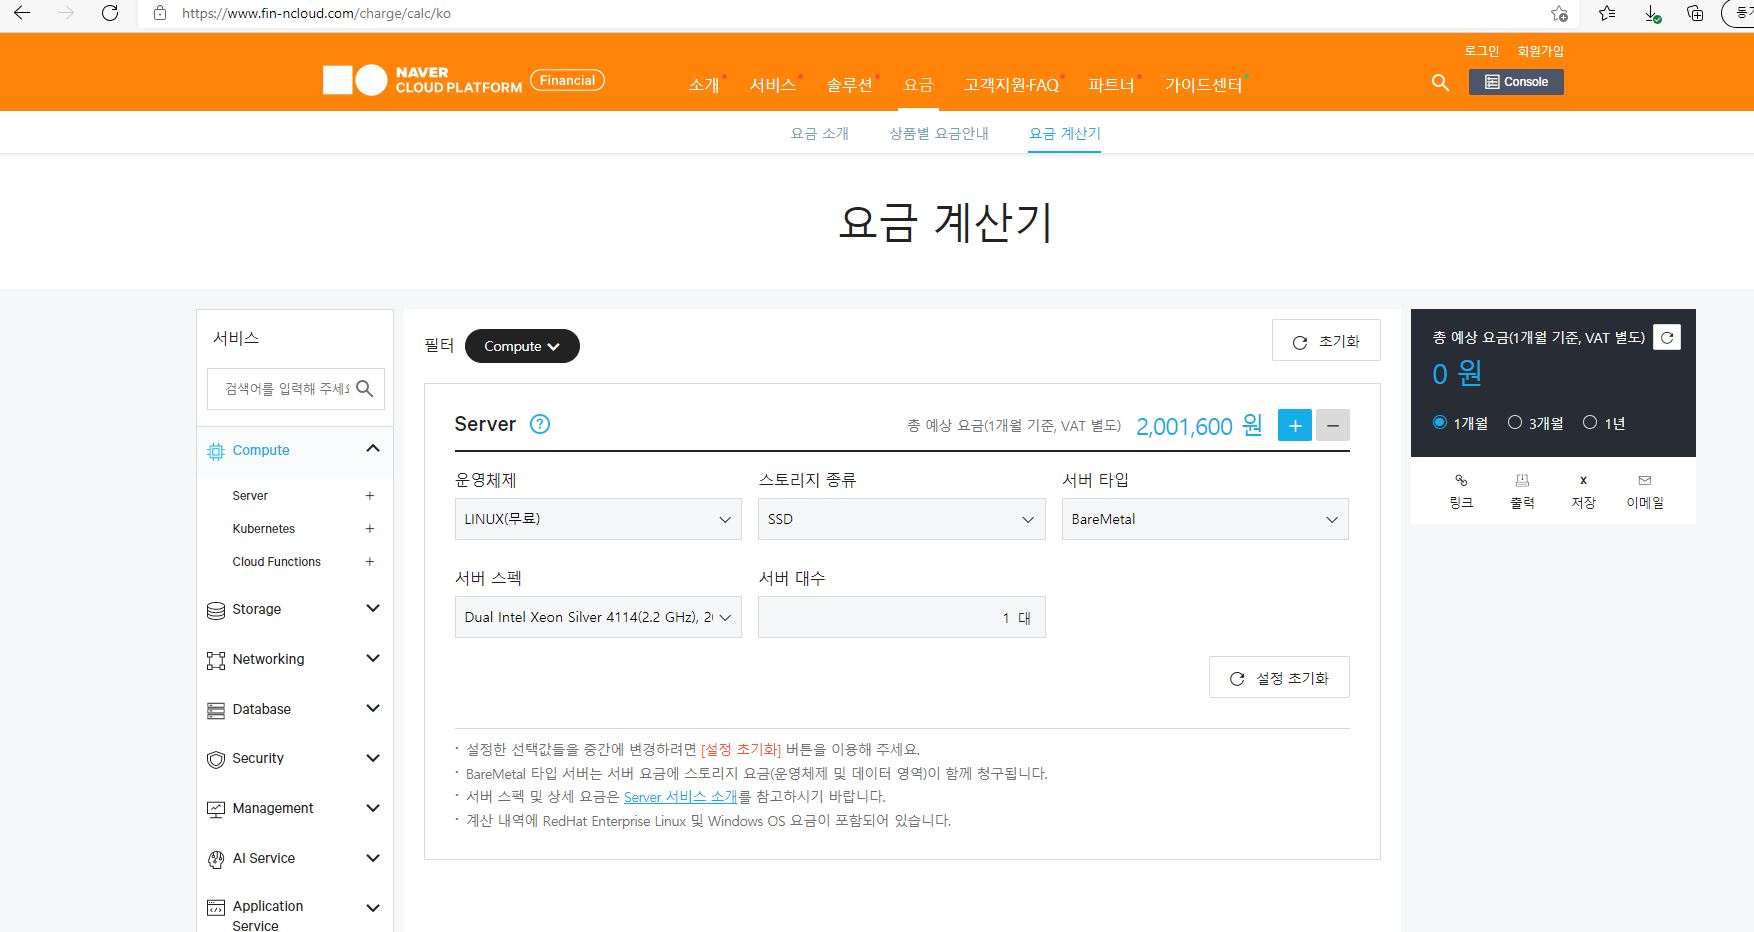Click the 서버 대수 quantity field
1754x932 pixels.
(x=901, y=617)
